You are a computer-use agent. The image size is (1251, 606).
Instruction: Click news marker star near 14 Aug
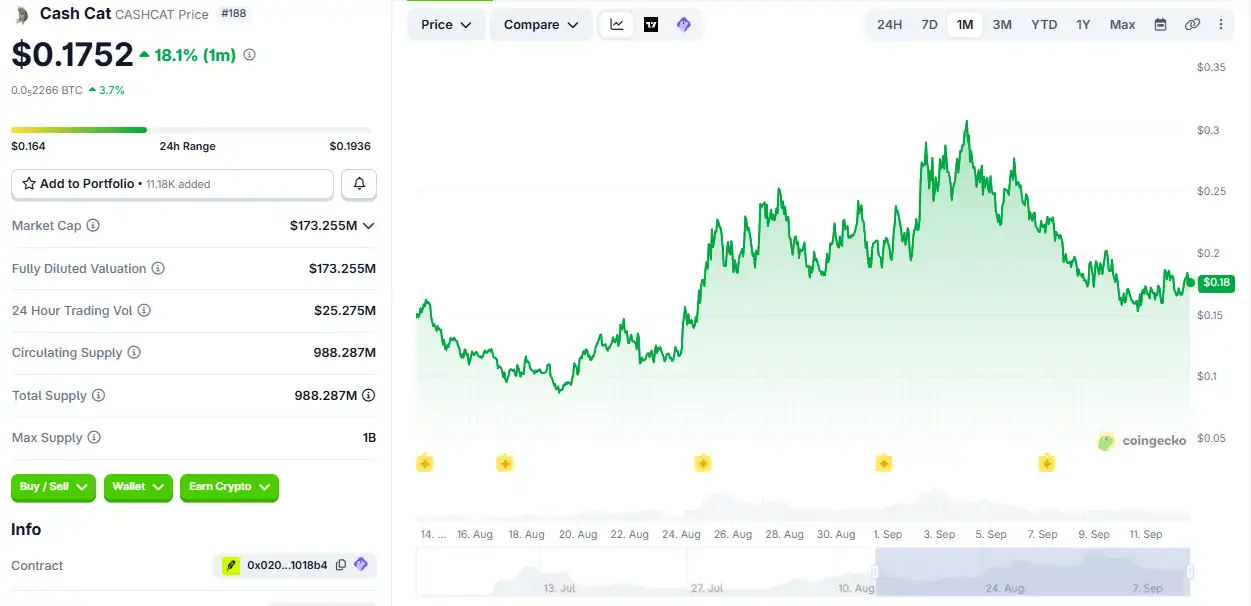tap(425, 463)
